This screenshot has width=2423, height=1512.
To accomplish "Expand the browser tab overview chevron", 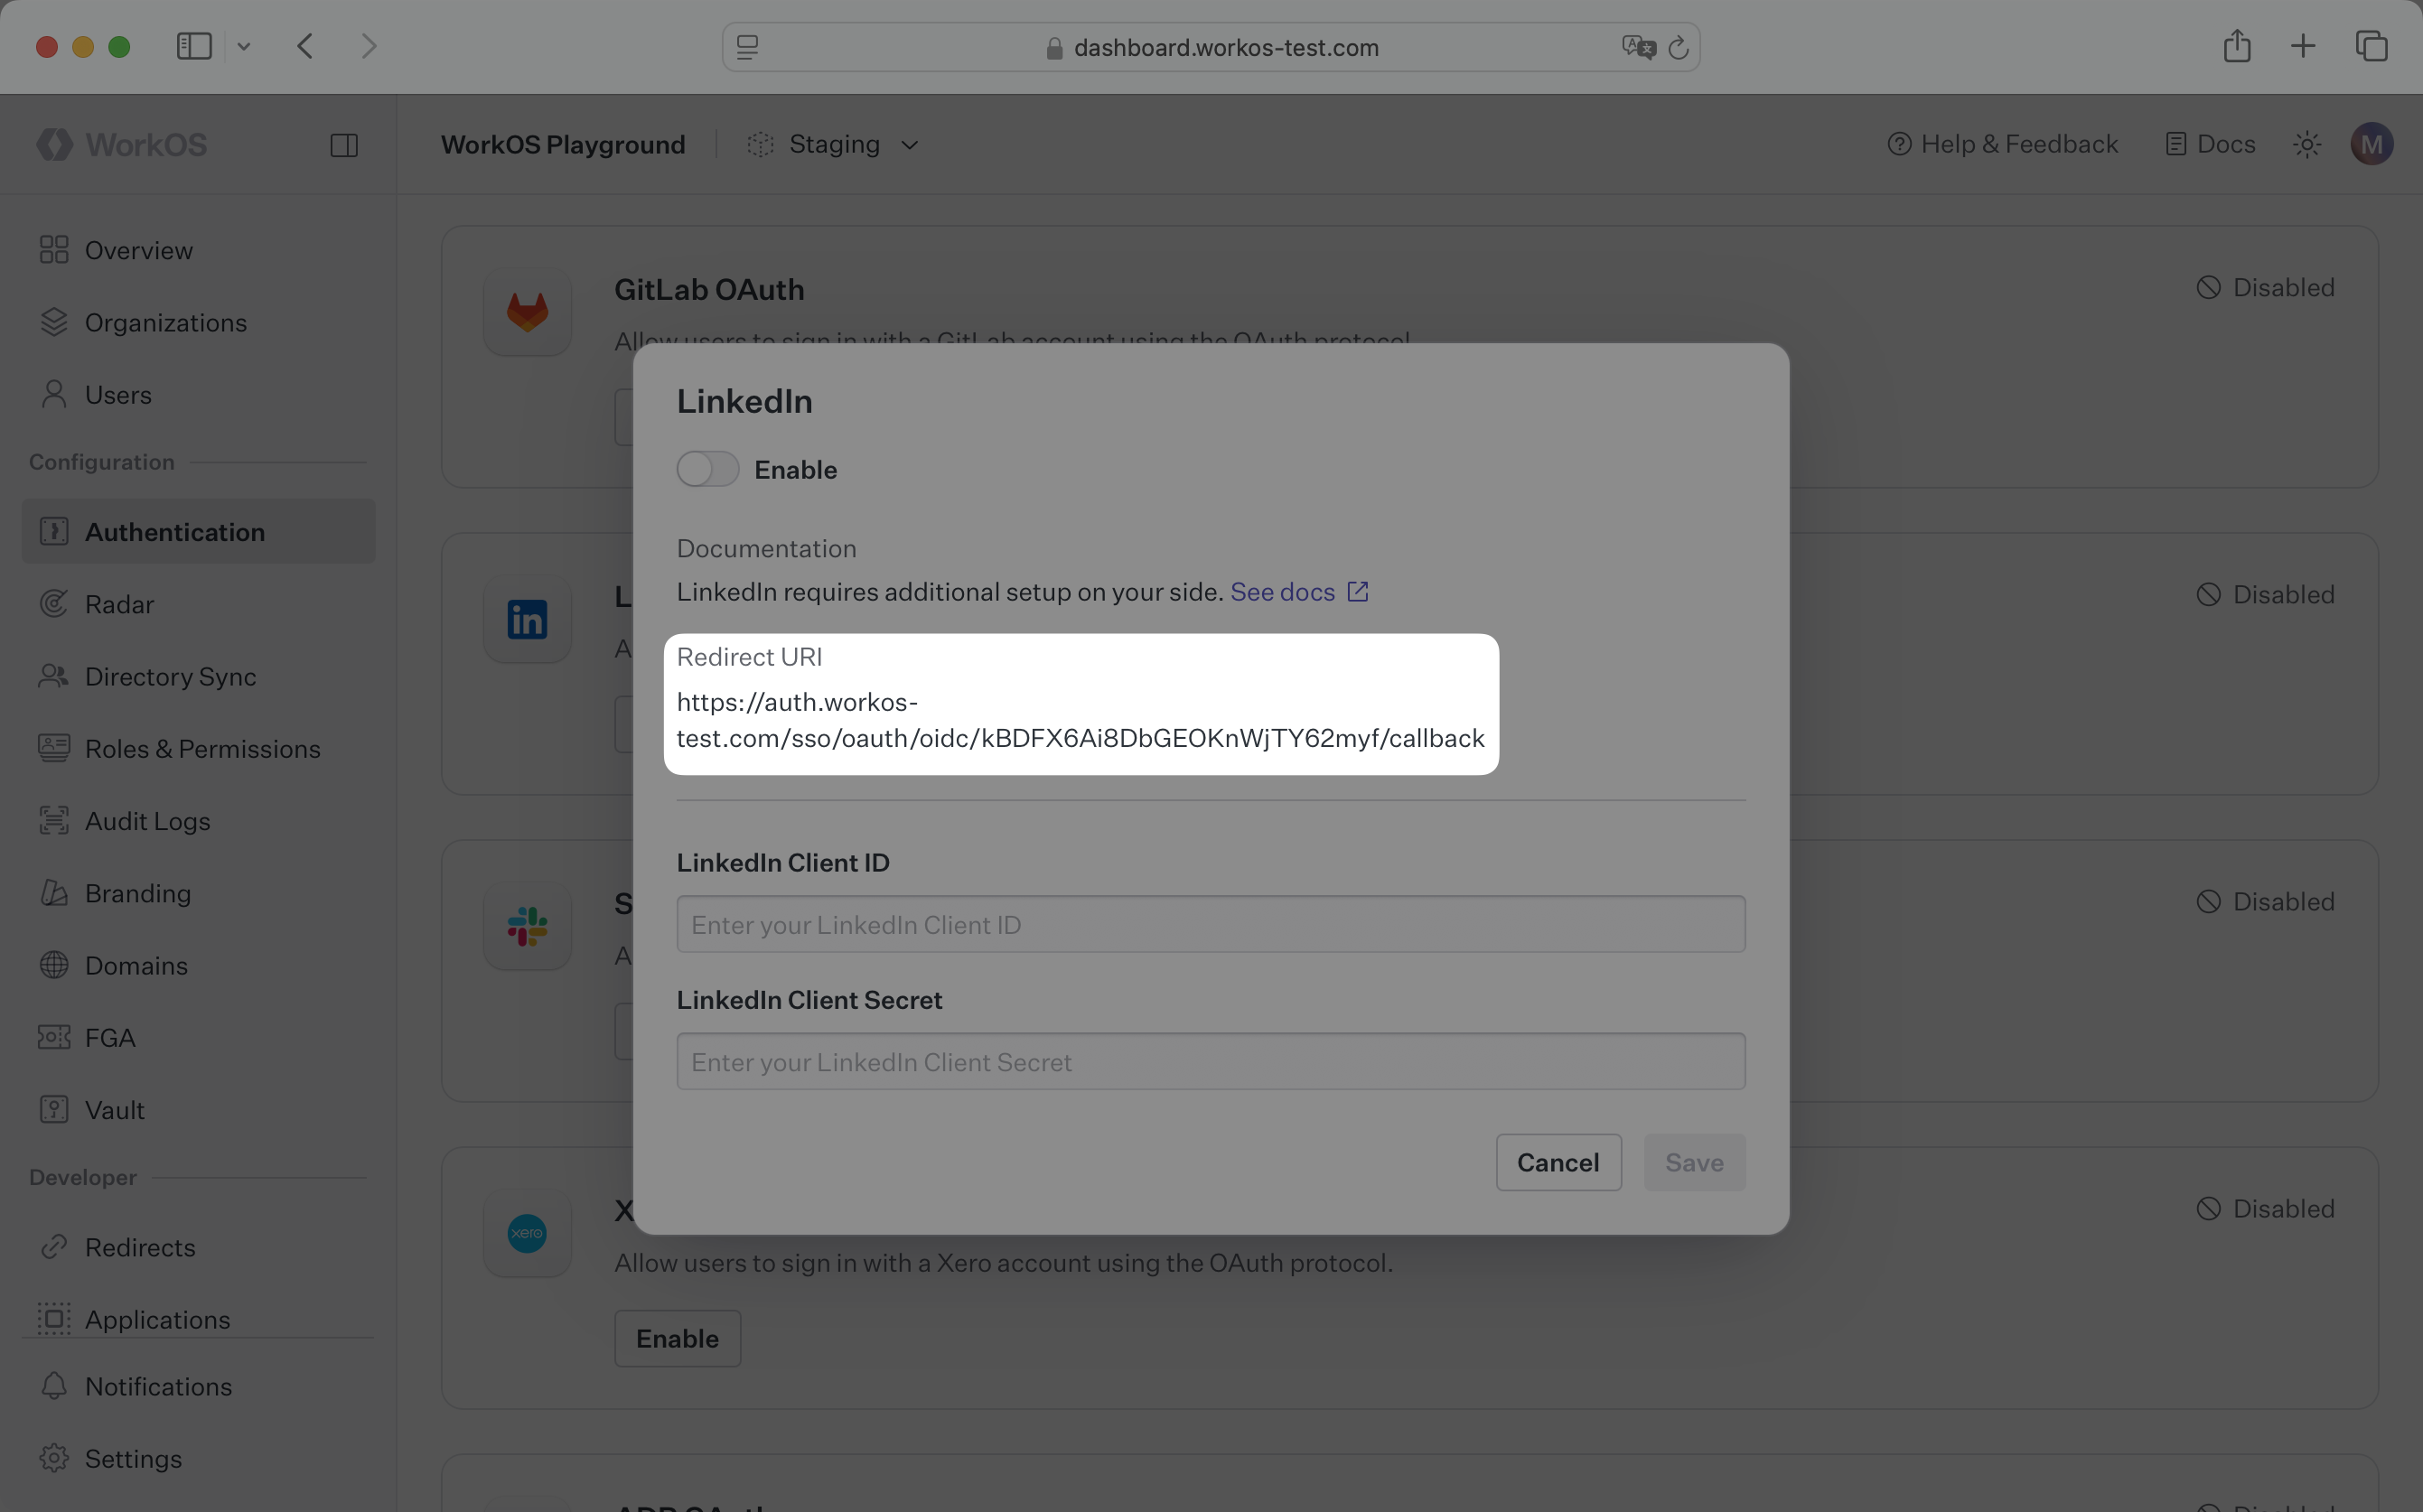I will pyautogui.click(x=245, y=46).
